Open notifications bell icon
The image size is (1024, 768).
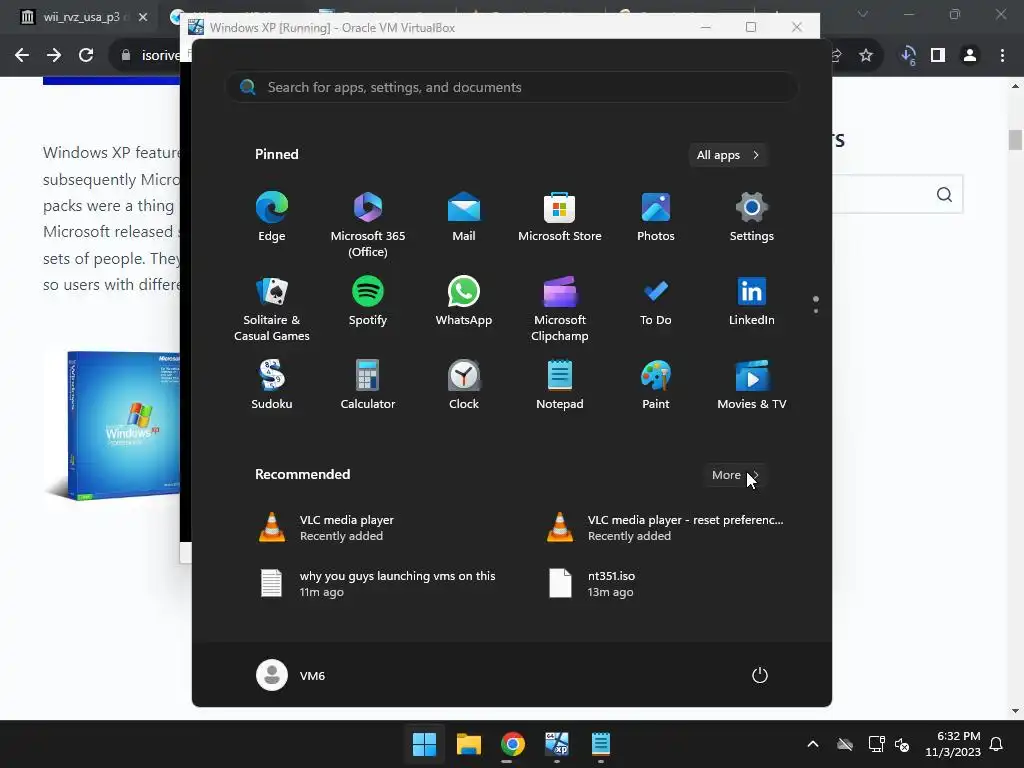click(997, 744)
